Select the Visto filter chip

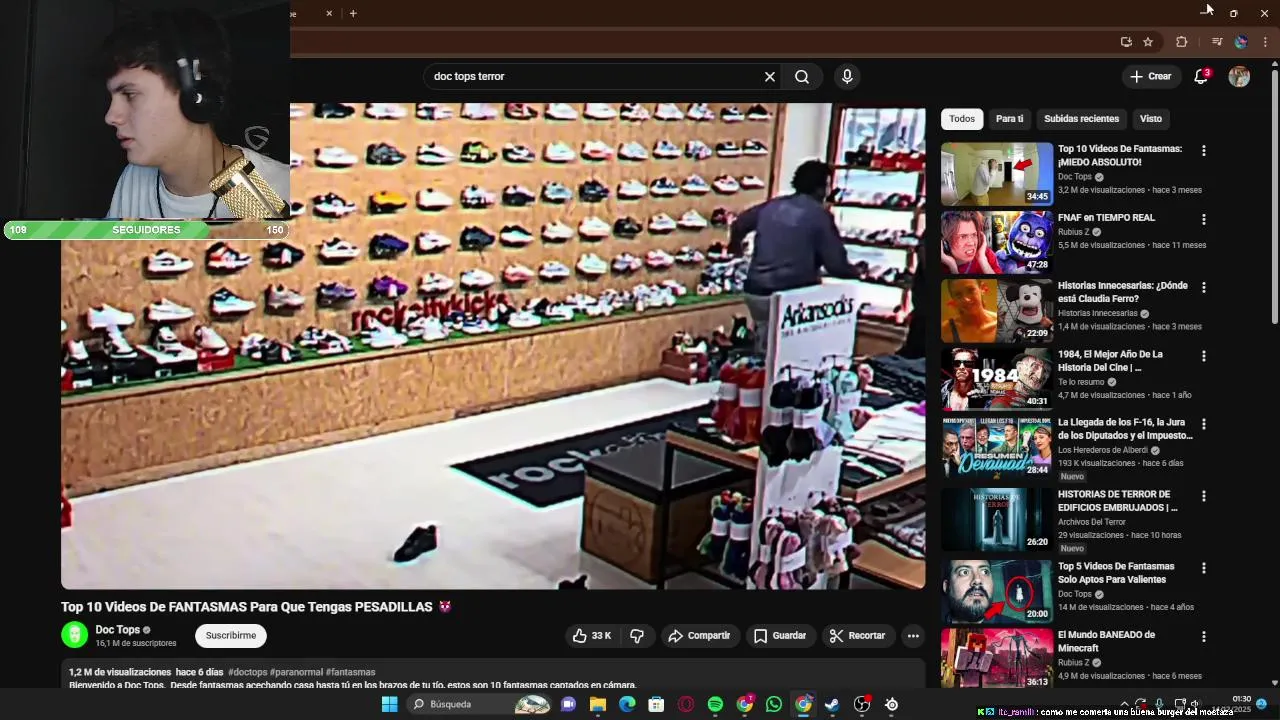coord(1151,119)
